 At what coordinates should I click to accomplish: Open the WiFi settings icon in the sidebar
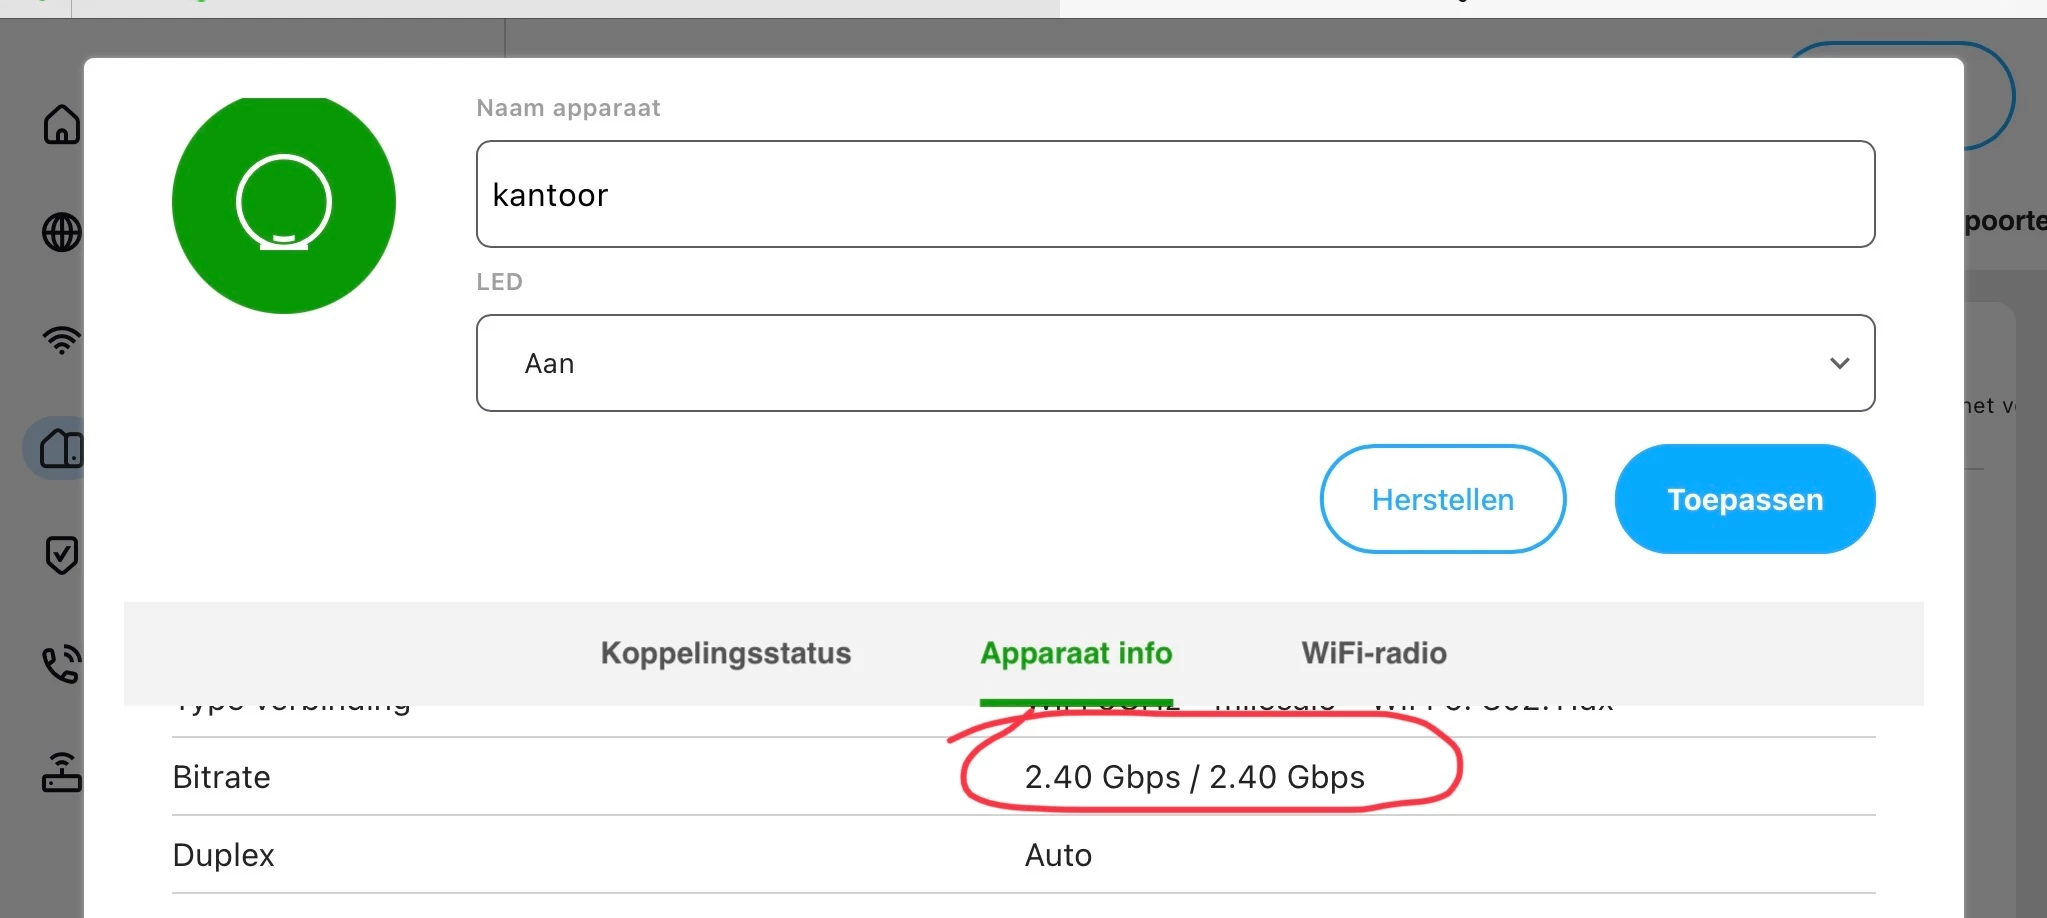[61, 340]
